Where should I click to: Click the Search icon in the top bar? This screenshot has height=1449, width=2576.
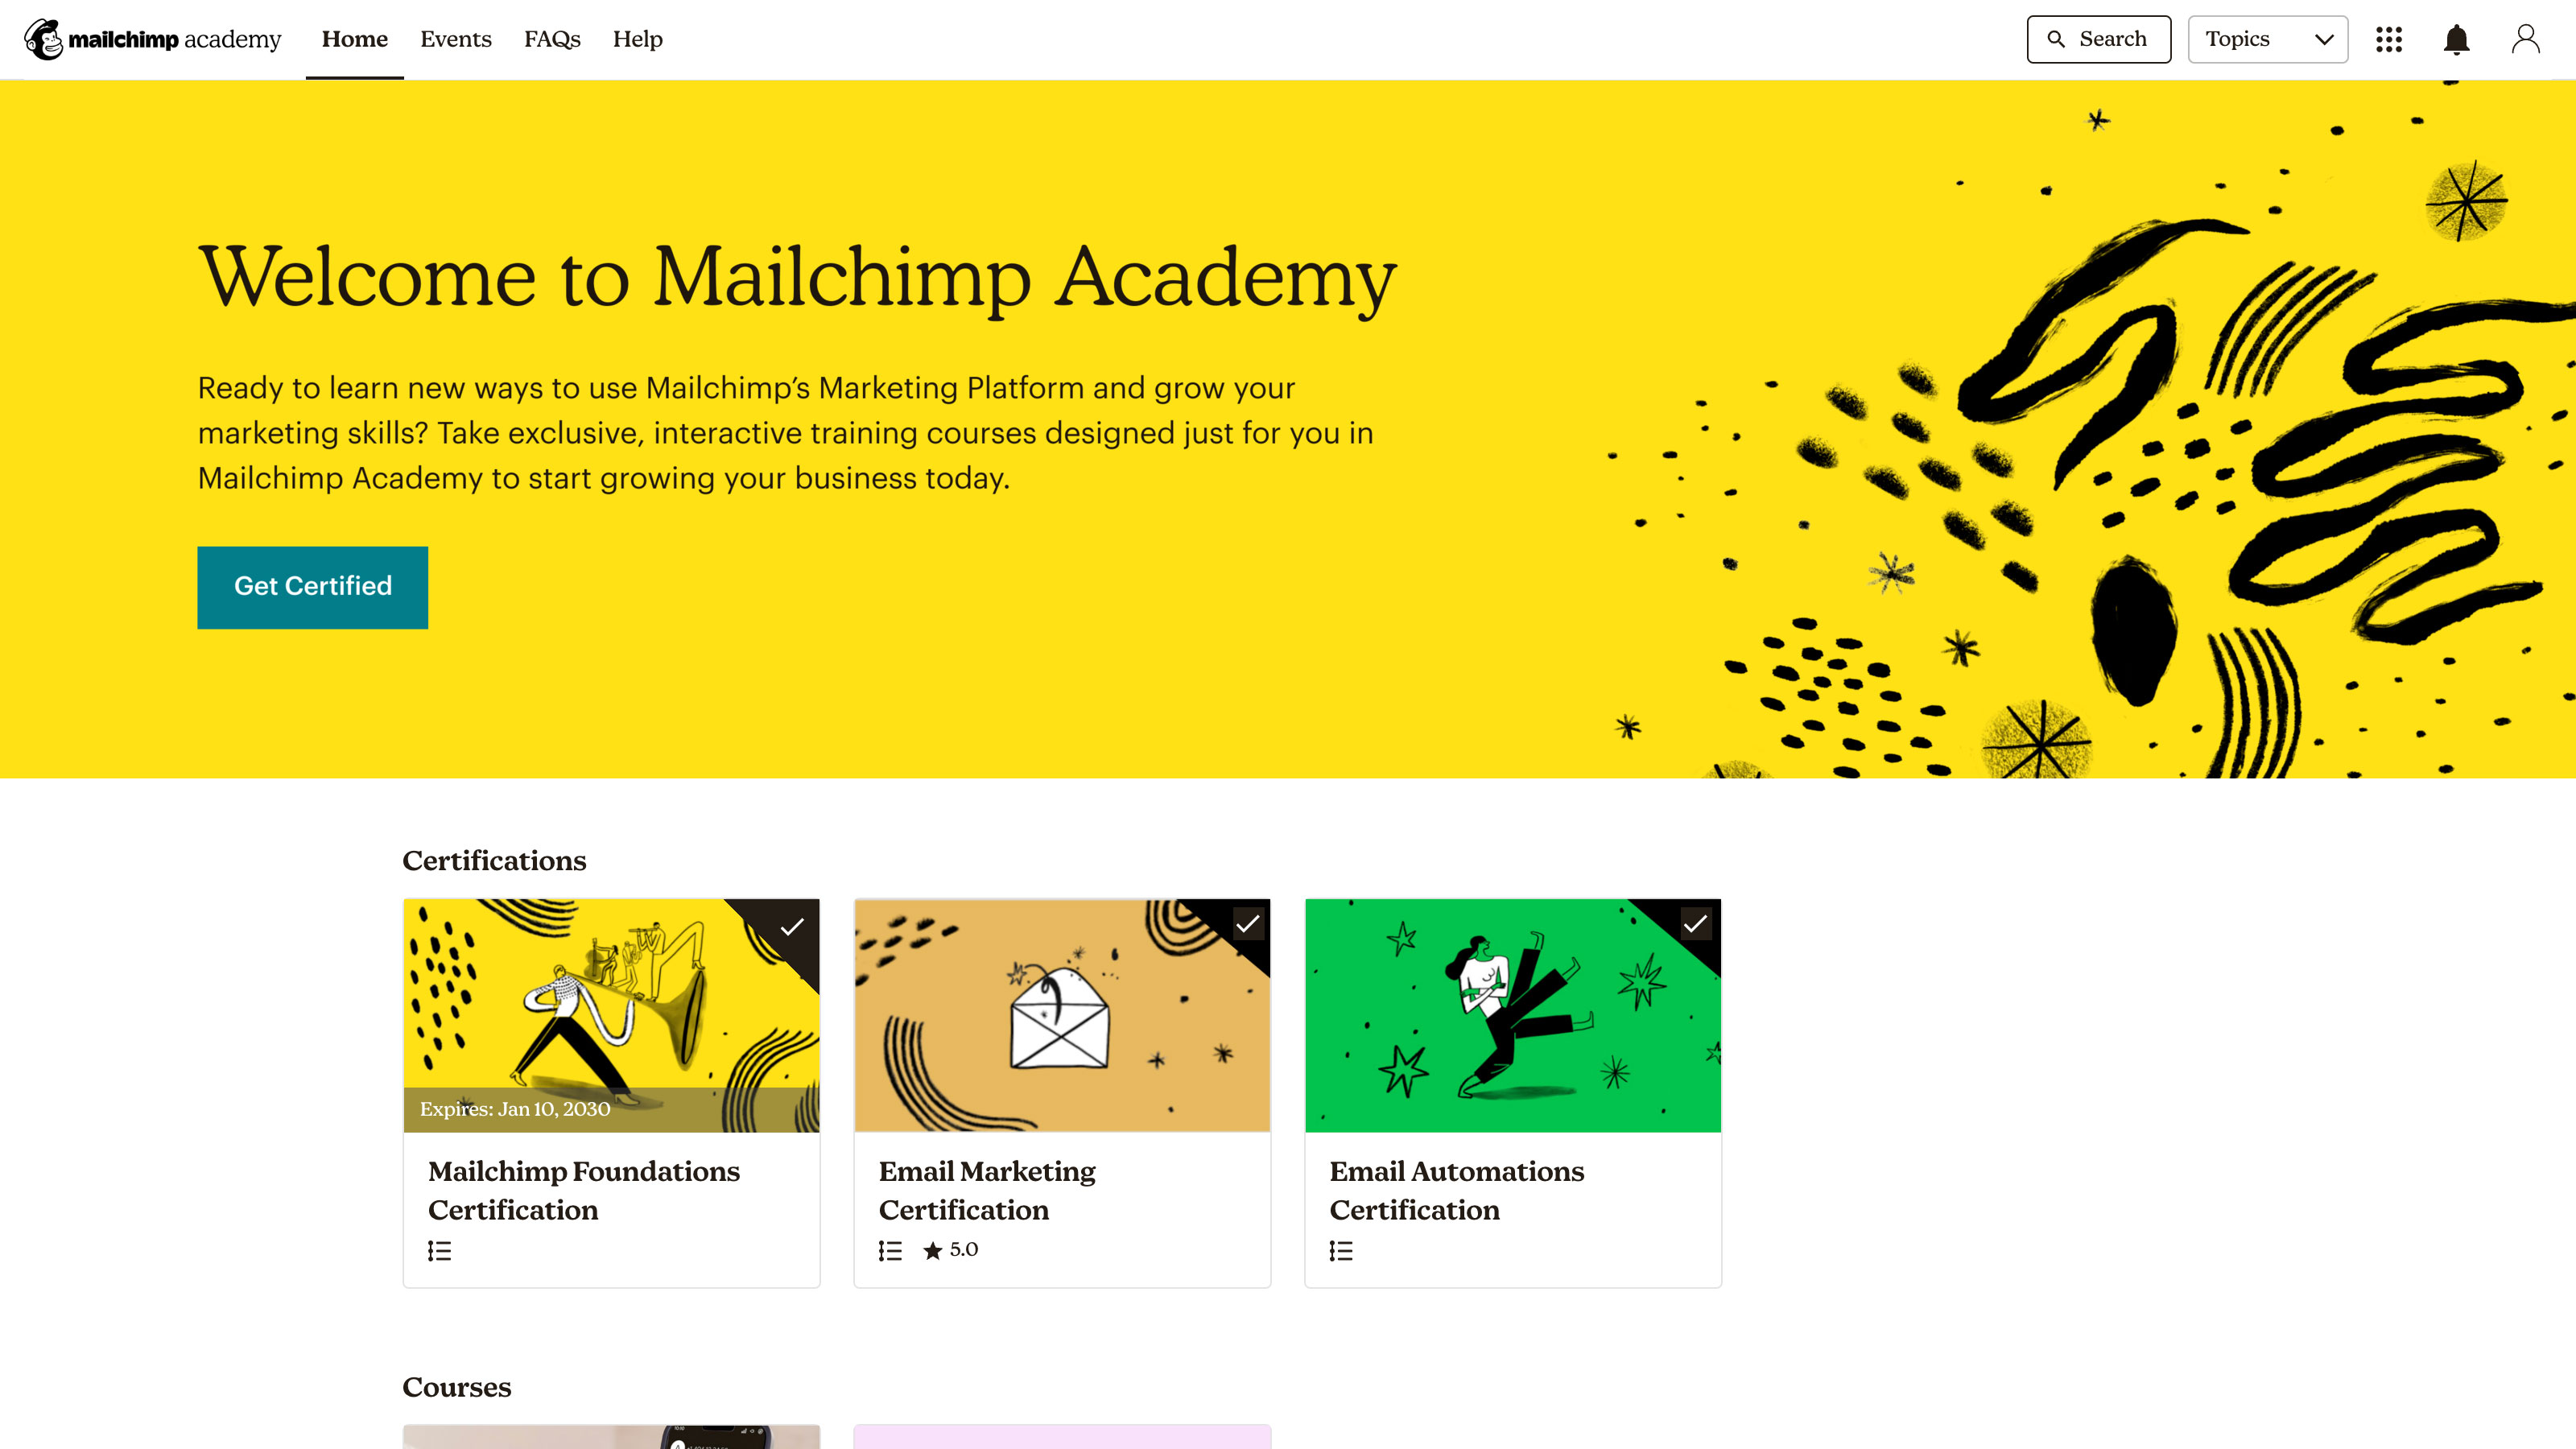[x=2056, y=37]
